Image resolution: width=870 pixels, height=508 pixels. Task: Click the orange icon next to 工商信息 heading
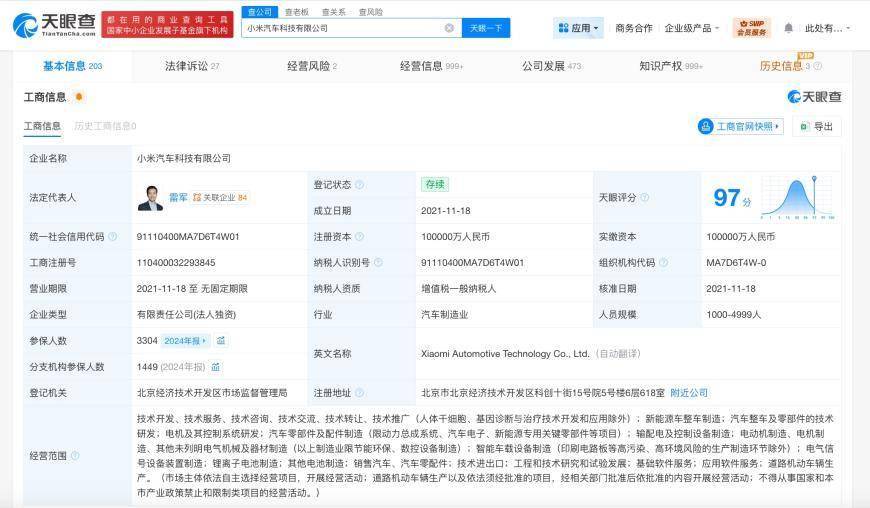point(79,97)
